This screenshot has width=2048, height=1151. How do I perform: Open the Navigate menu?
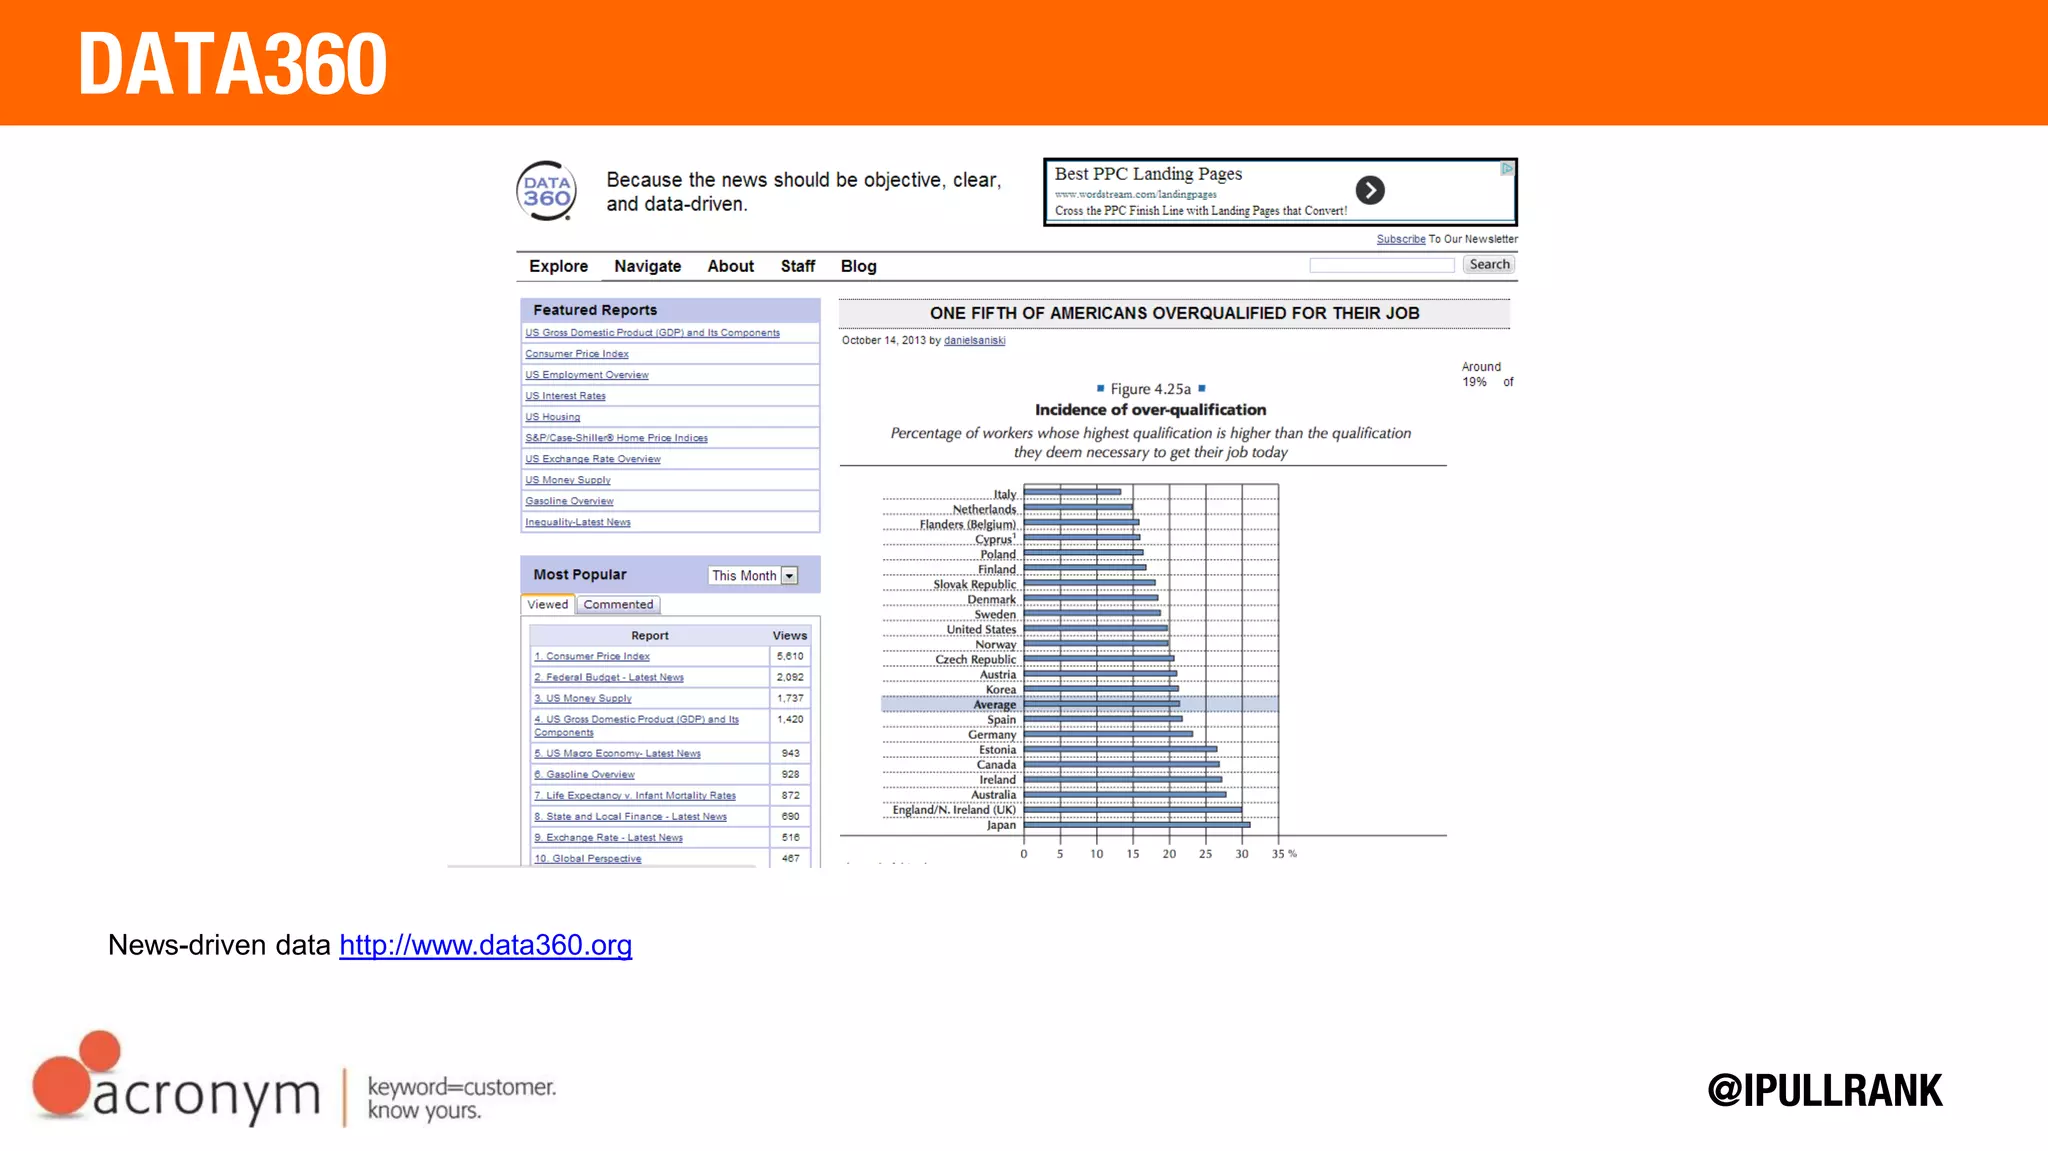(x=647, y=266)
